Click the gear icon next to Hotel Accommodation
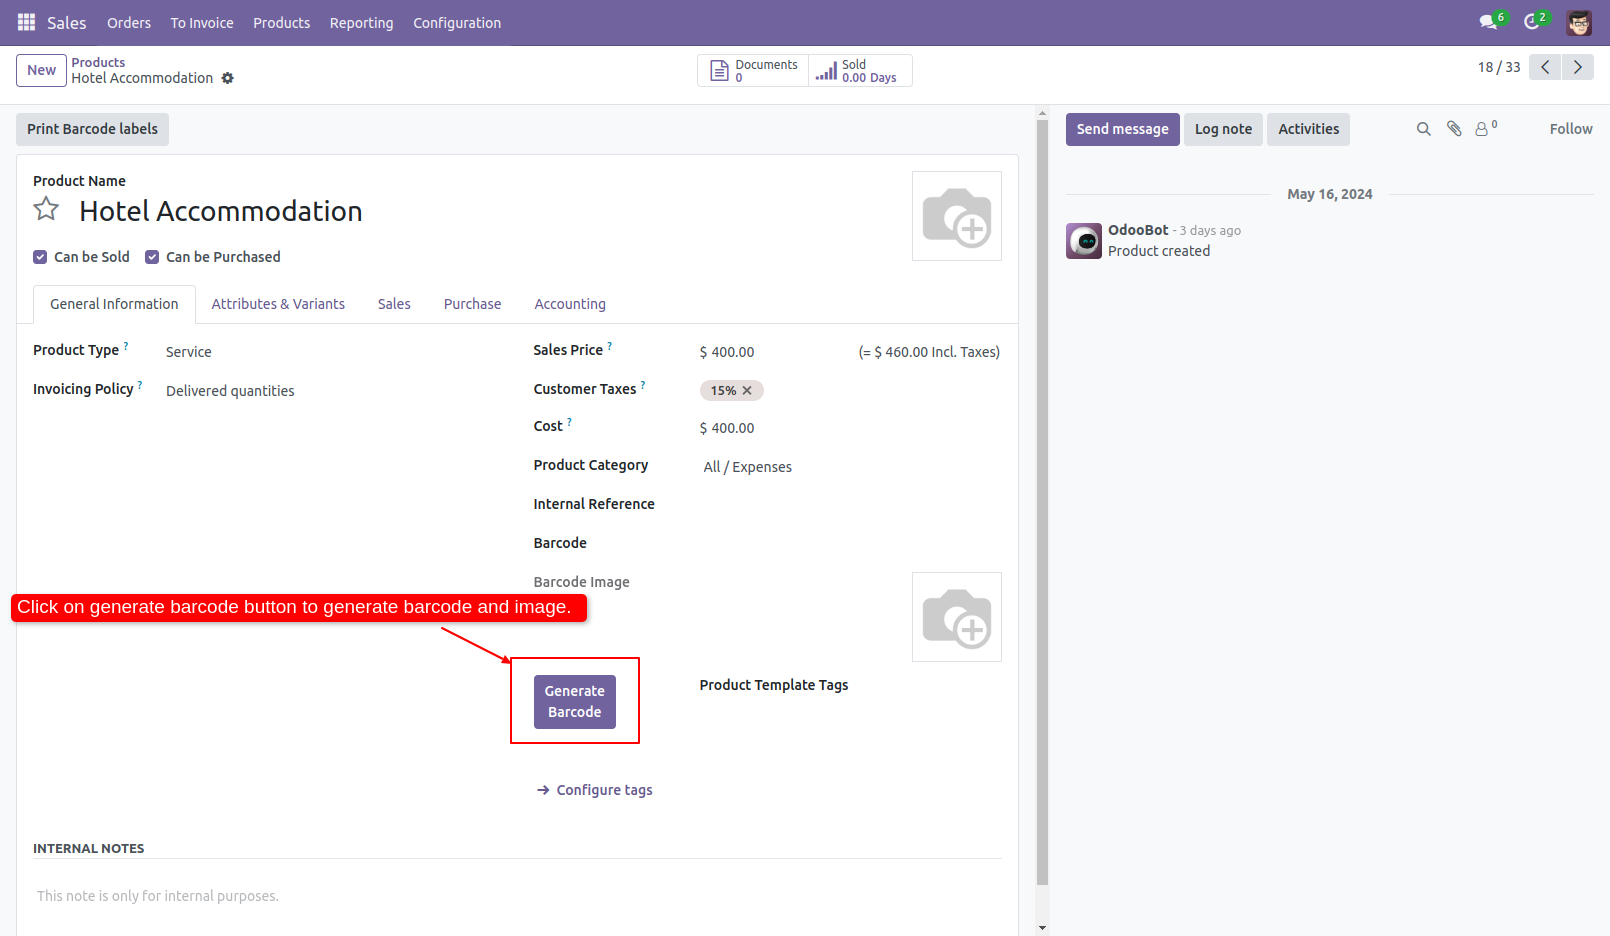 pos(228,78)
